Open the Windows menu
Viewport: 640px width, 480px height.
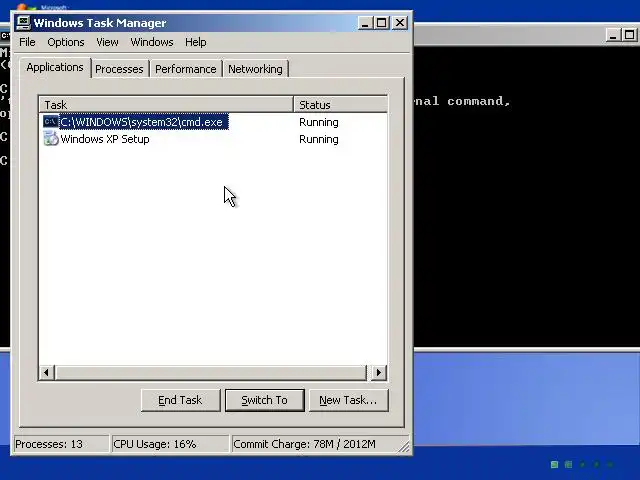pos(152,42)
